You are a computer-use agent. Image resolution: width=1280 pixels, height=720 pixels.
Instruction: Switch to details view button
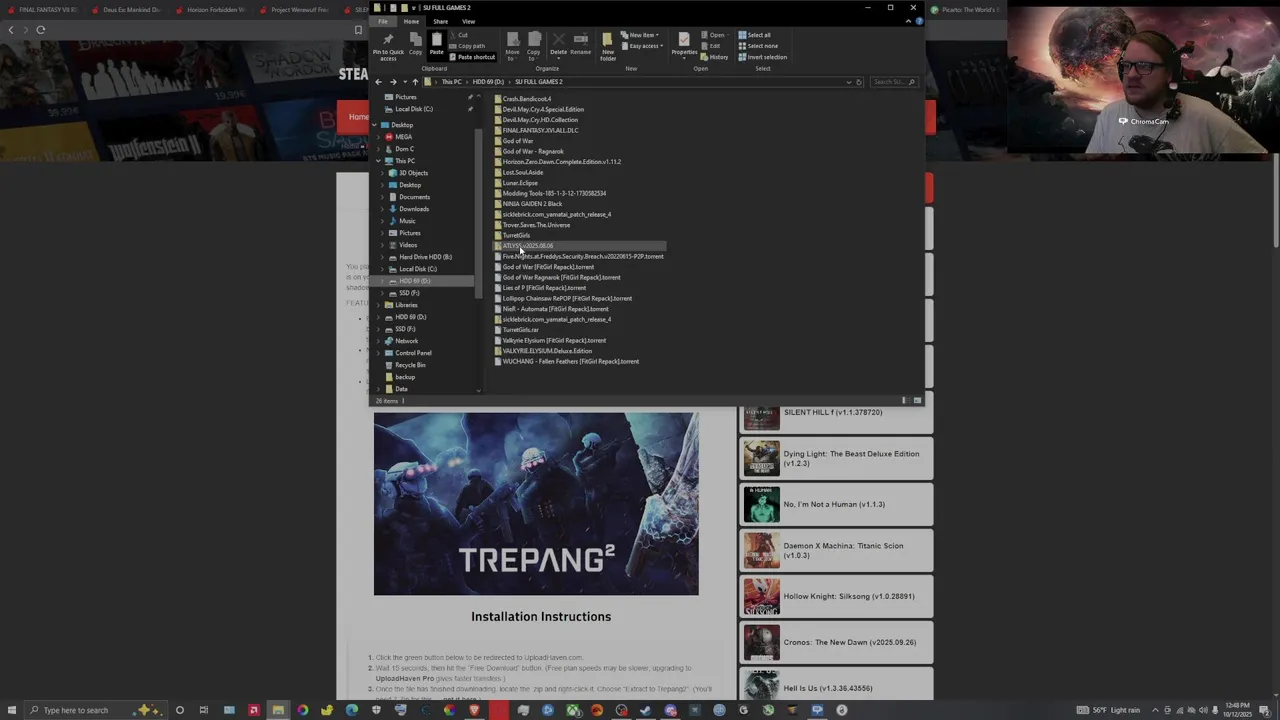pos(905,401)
